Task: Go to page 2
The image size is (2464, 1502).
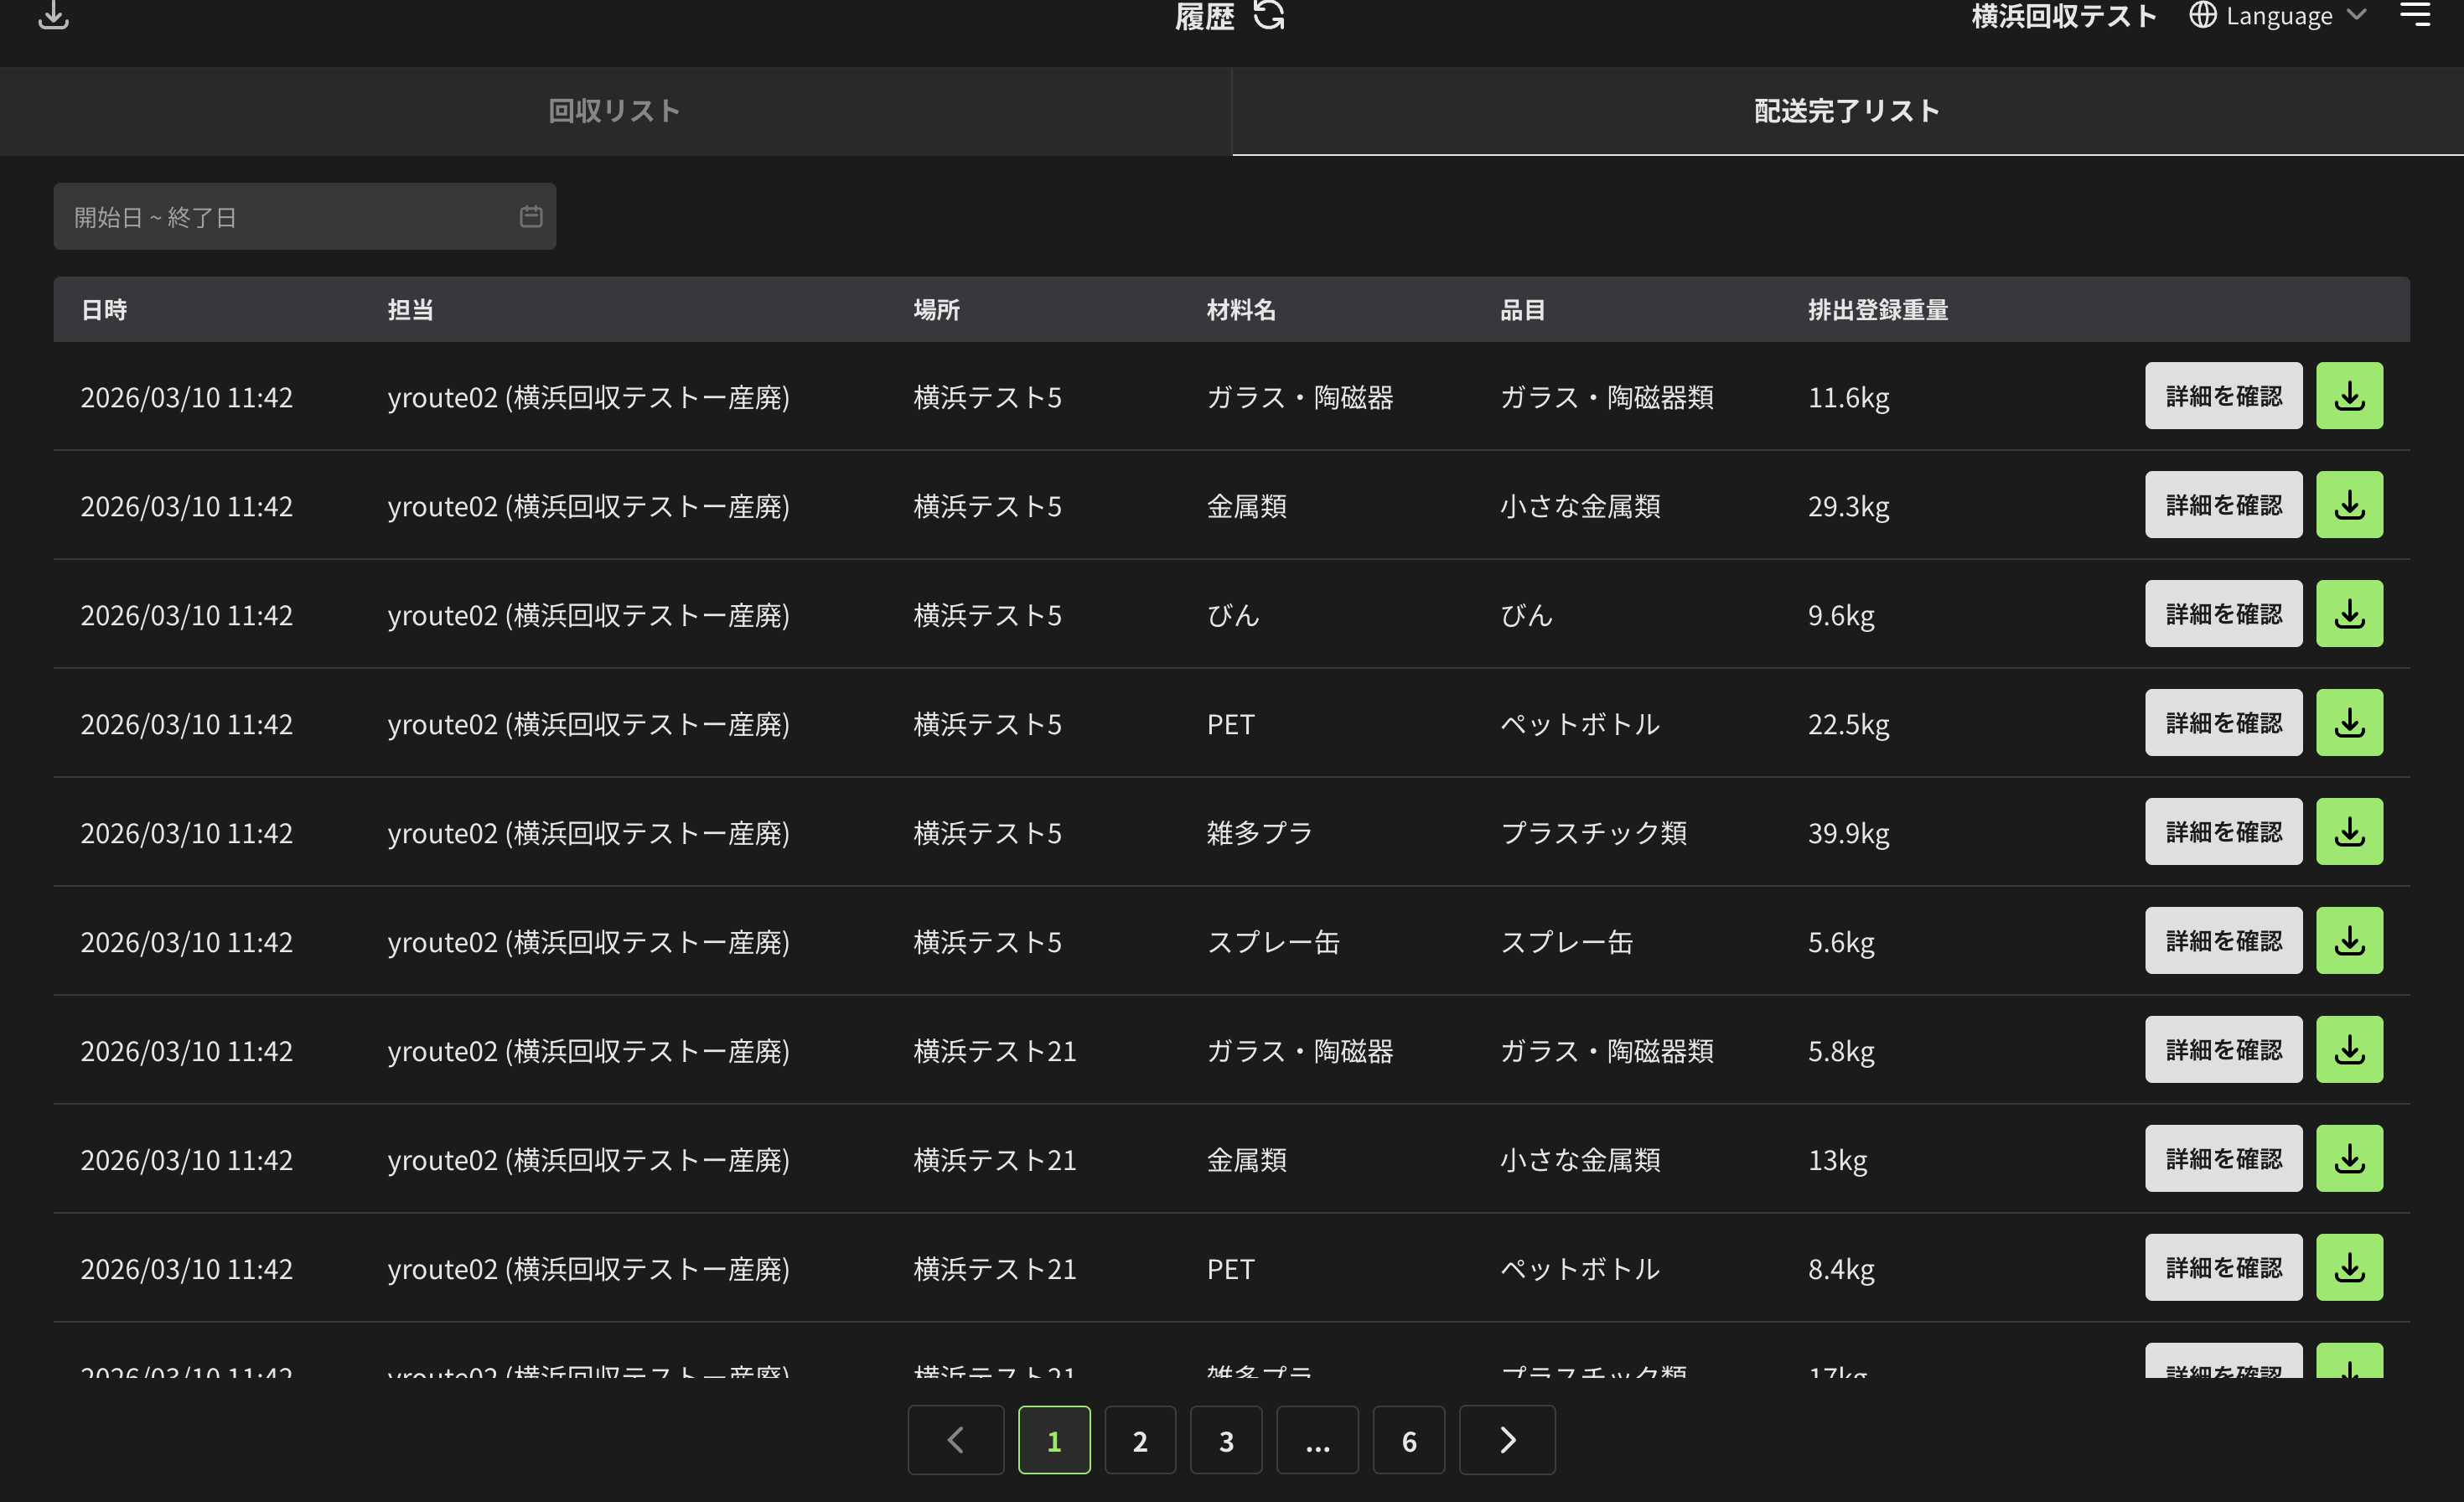Action: coord(1140,1440)
